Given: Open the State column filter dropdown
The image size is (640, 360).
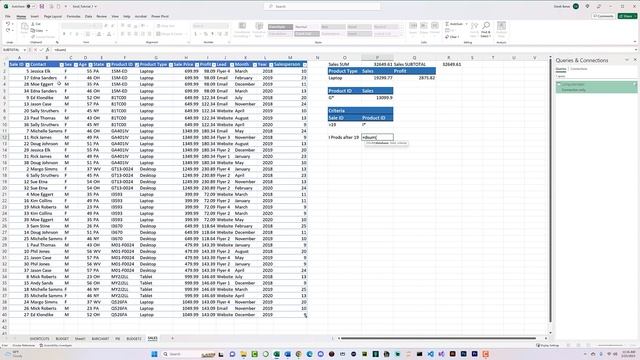Looking at the screenshot, I should click(108, 65).
